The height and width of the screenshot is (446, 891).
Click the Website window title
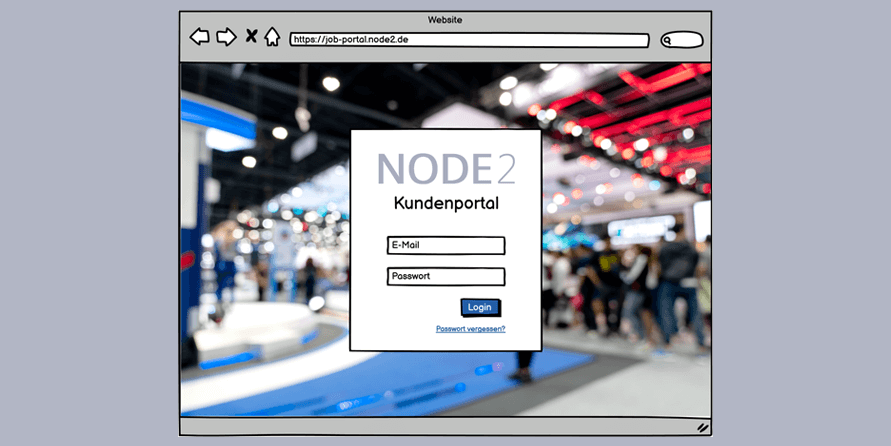tap(445, 20)
